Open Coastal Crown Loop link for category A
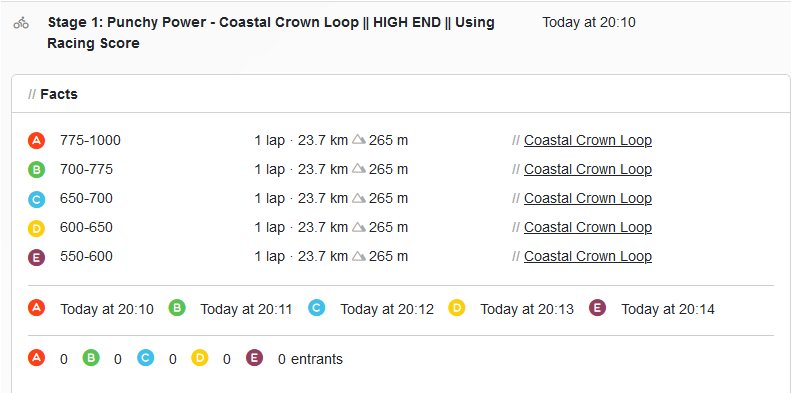This screenshot has width=791, height=393. click(588, 140)
